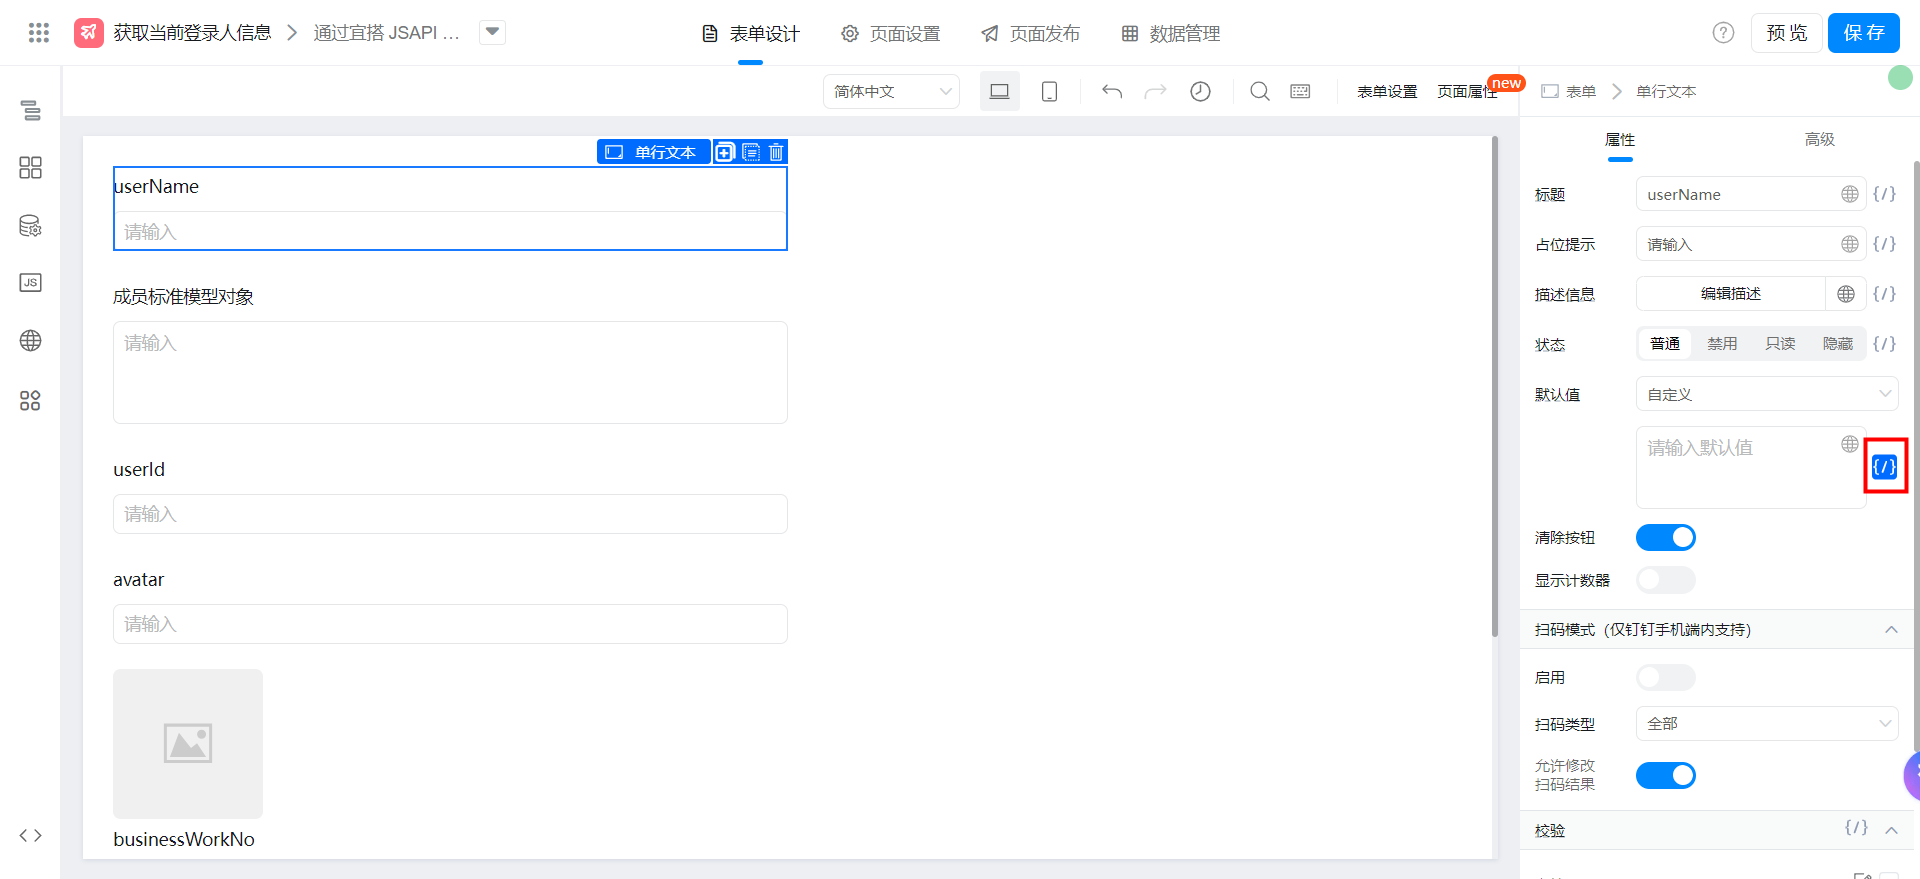
Task: Open the 简体中文 language dropdown
Action: coord(891,91)
